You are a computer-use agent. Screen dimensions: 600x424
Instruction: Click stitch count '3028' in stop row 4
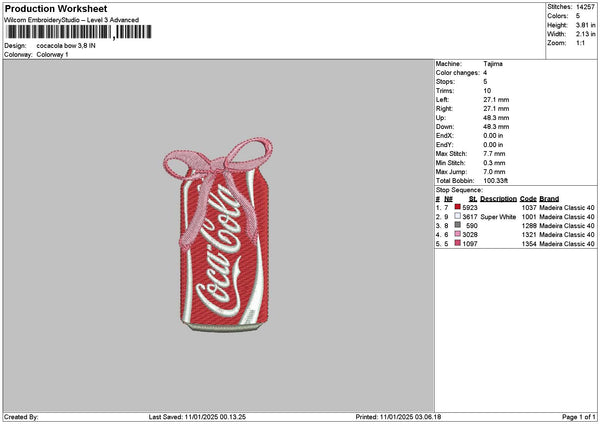(470, 235)
